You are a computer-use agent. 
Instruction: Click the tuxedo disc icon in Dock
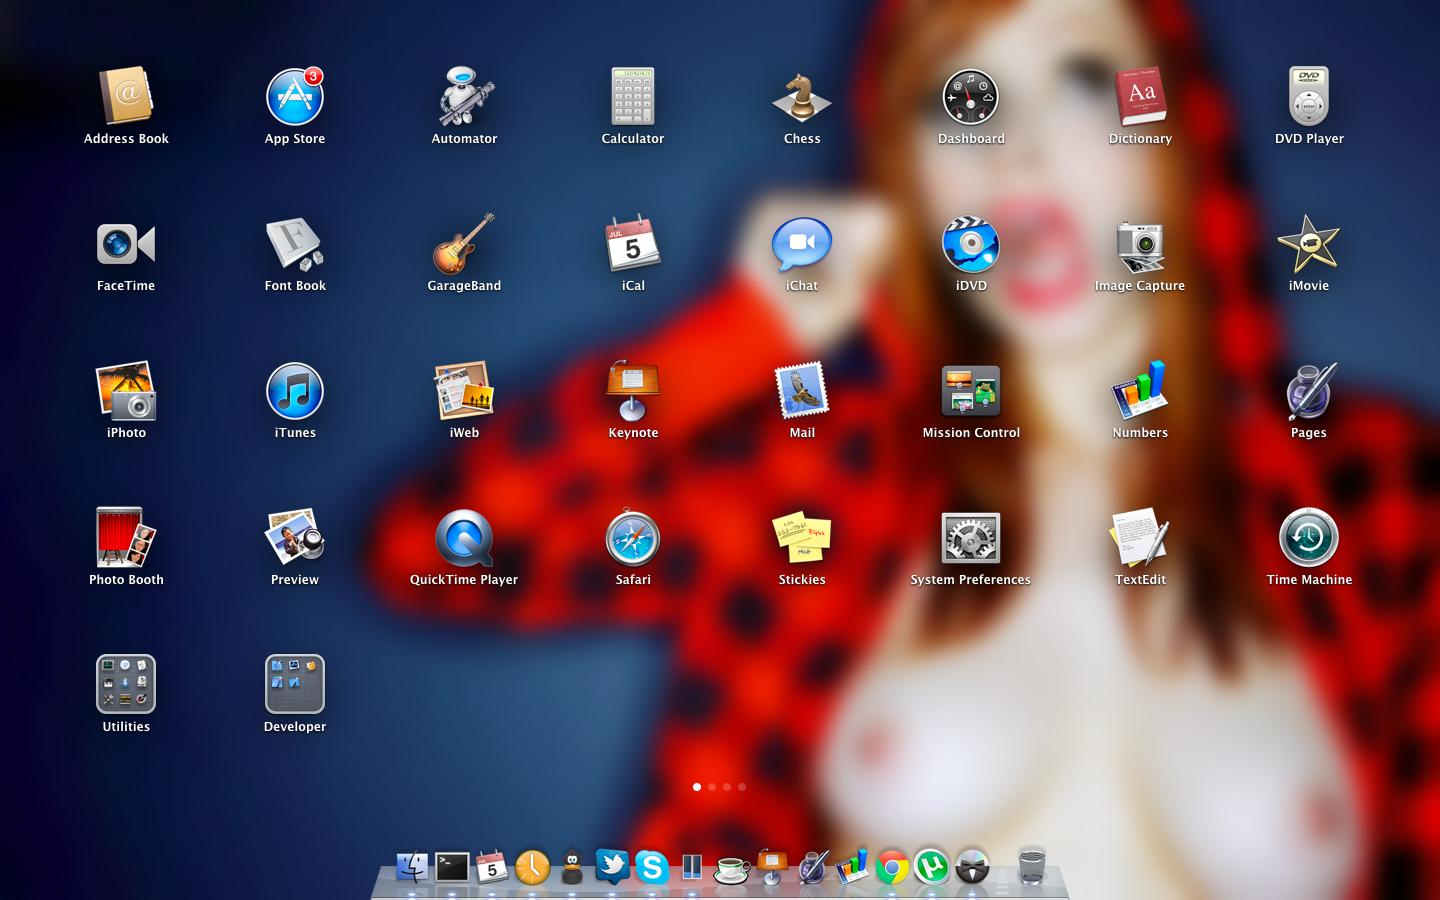coord(972,867)
